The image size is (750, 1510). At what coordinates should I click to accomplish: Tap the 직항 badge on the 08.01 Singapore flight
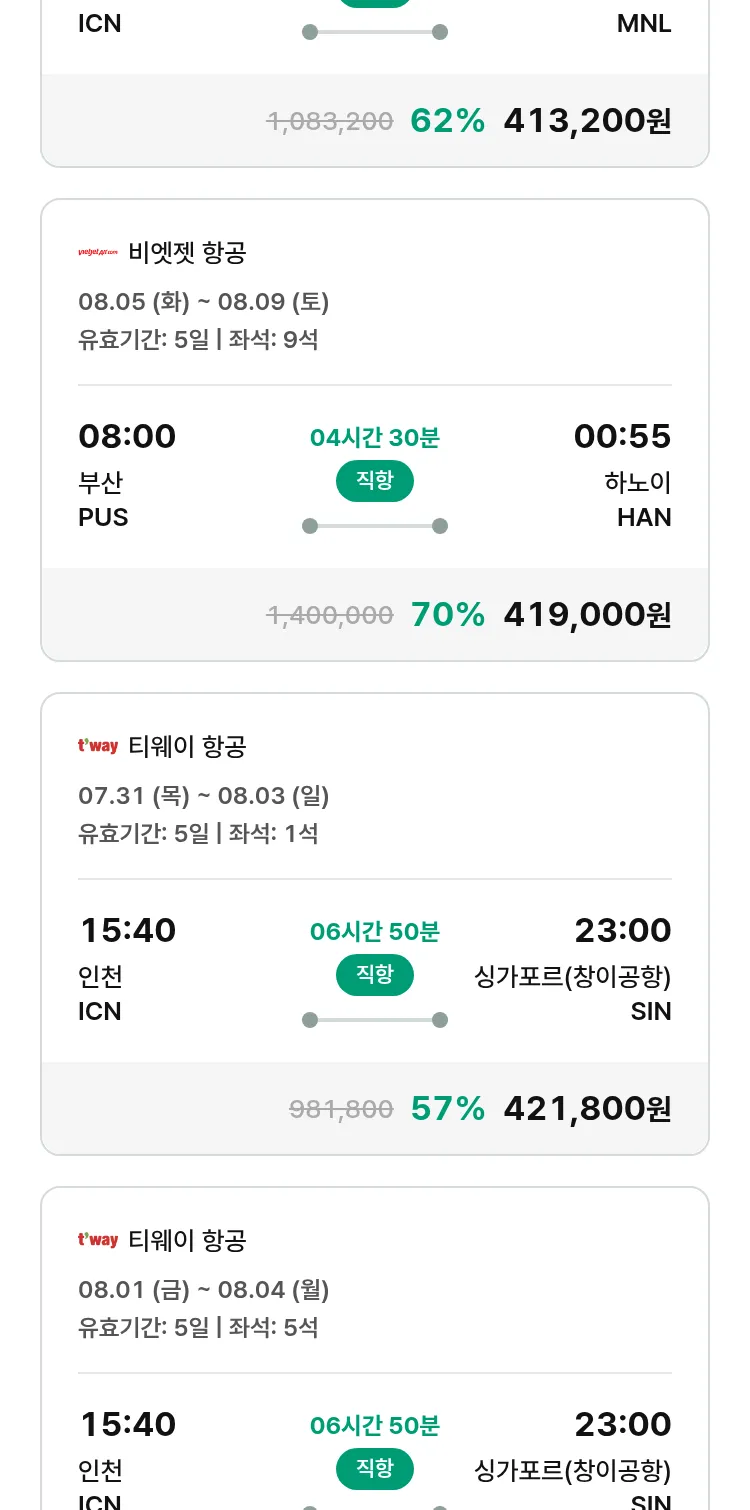click(x=374, y=1469)
